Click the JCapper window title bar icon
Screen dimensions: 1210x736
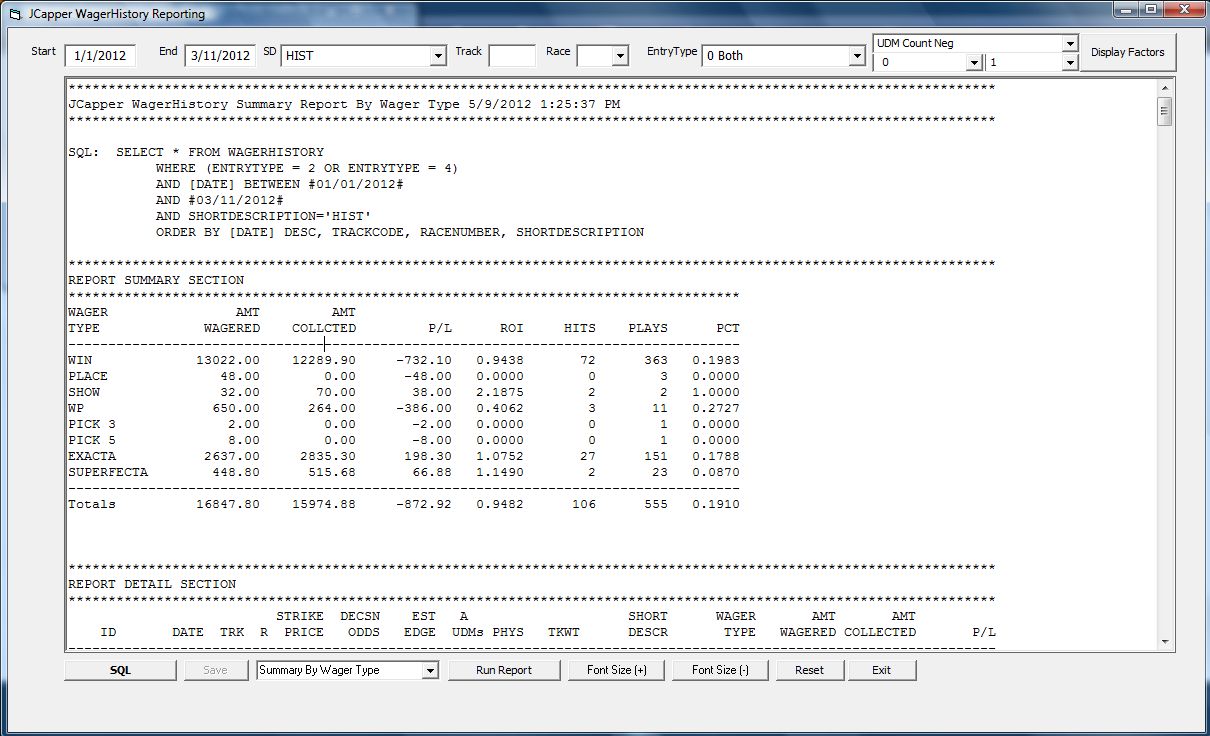pos(14,14)
